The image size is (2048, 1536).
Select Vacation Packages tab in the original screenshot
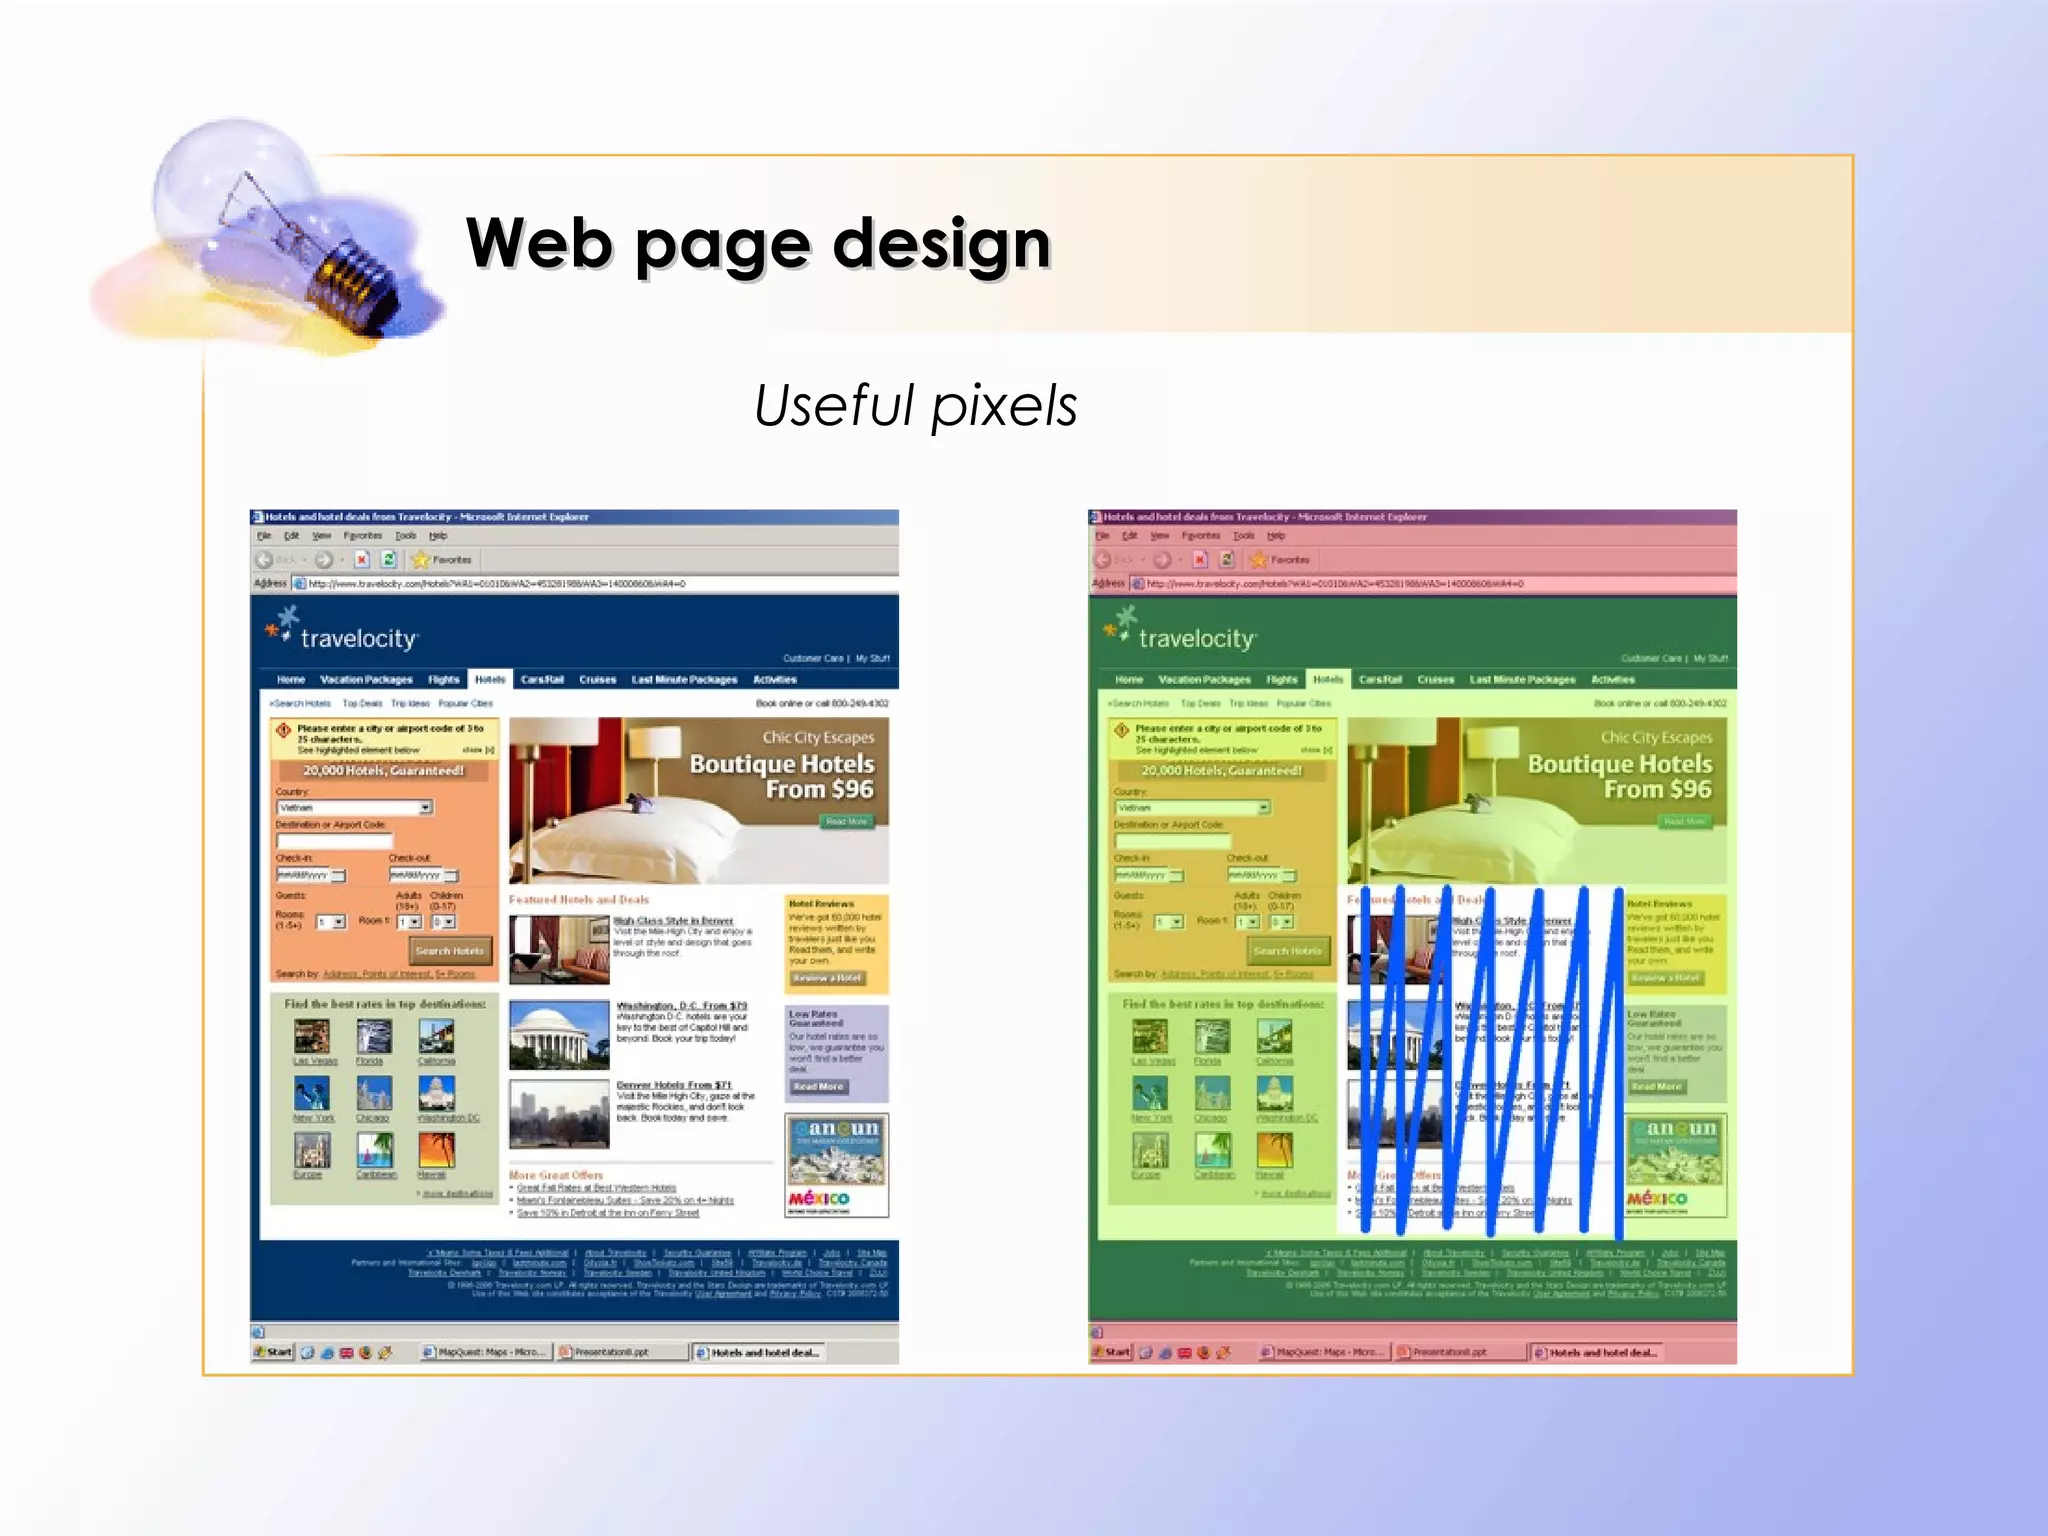(366, 680)
